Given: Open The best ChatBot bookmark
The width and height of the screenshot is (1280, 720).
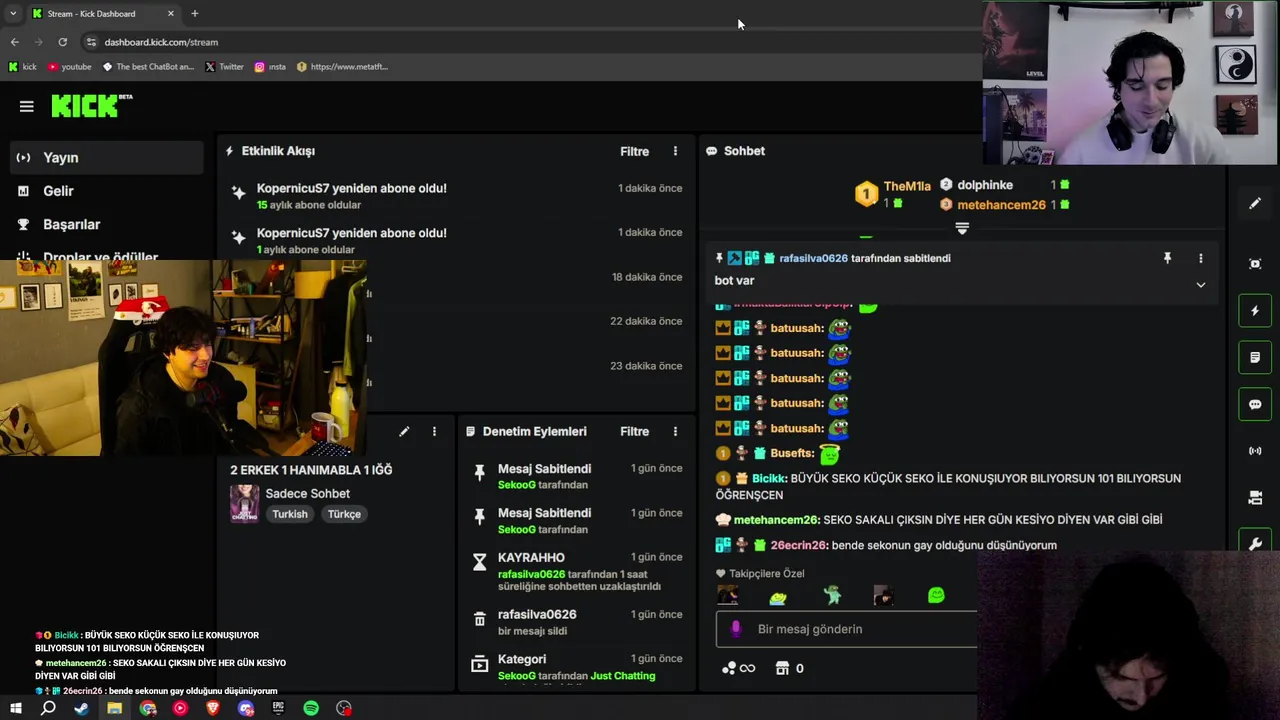Looking at the screenshot, I should point(148,67).
